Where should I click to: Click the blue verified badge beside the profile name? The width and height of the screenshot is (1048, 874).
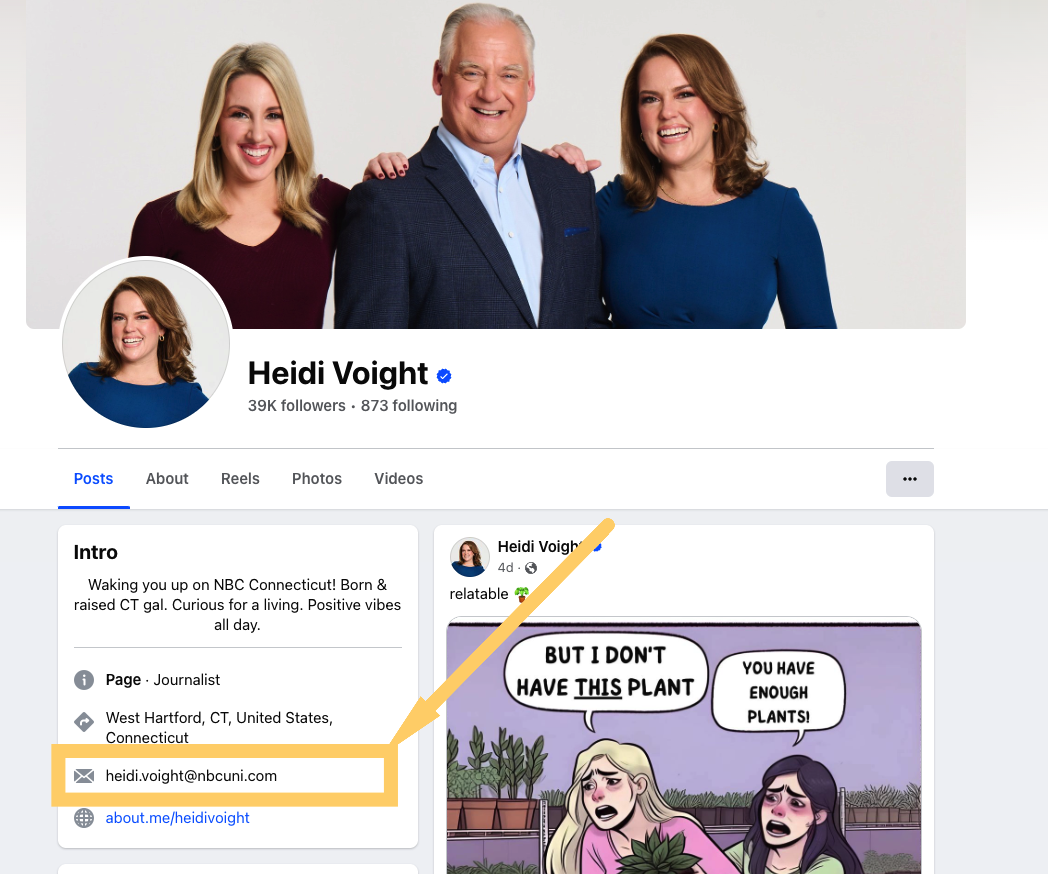click(x=444, y=376)
